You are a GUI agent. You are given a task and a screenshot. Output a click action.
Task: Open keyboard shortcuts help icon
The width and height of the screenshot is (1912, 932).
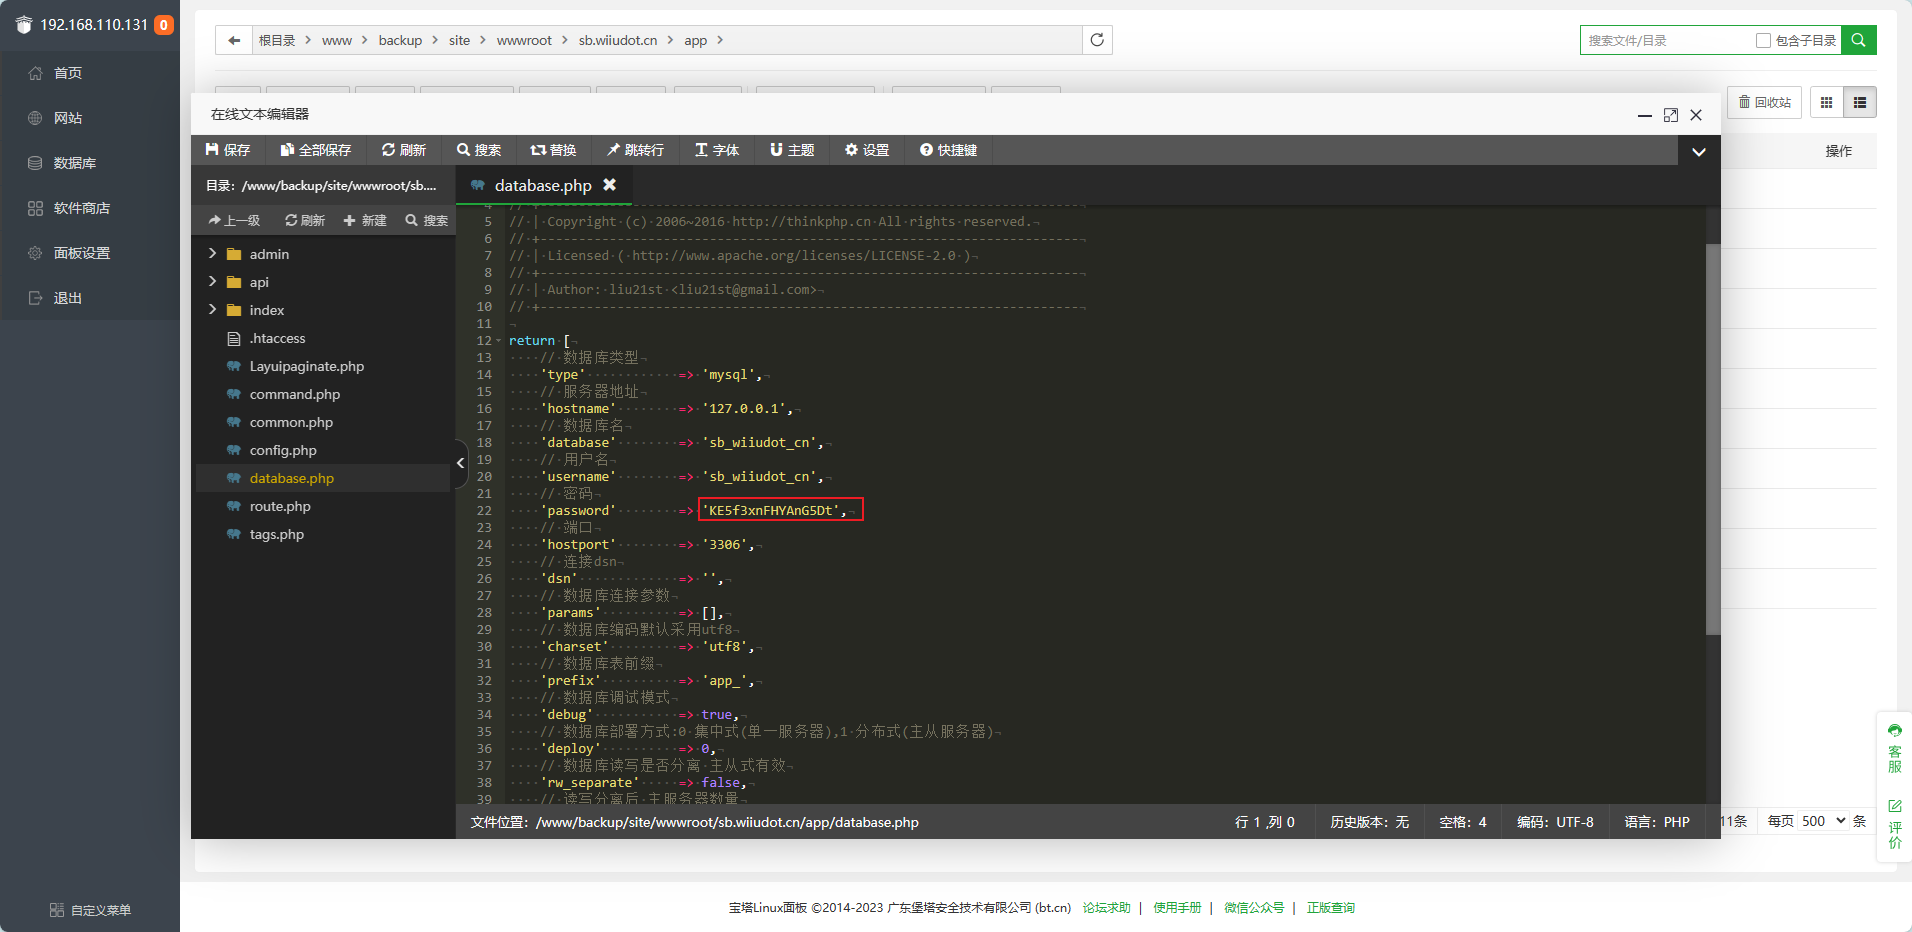pyautogui.click(x=926, y=150)
